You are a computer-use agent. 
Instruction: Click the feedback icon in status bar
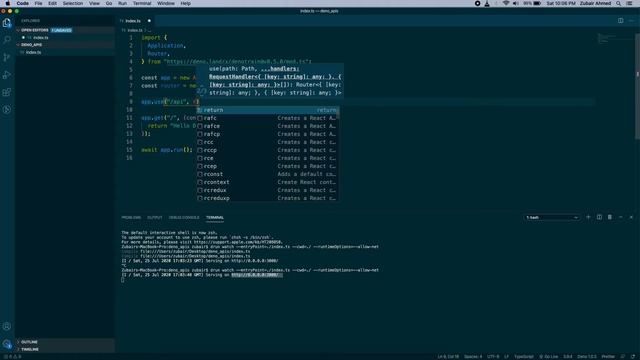623,357
